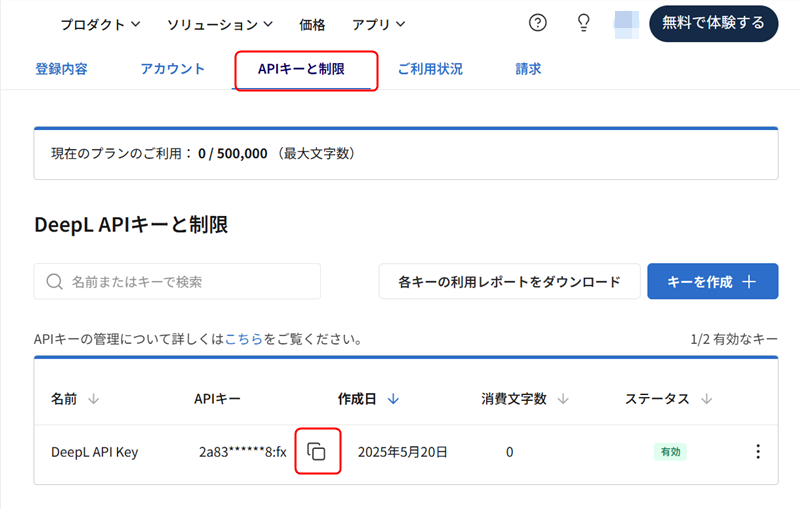Click 各キーの利用レポートをダウンロード button
The height and width of the screenshot is (509, 800).
pos(509,282)
